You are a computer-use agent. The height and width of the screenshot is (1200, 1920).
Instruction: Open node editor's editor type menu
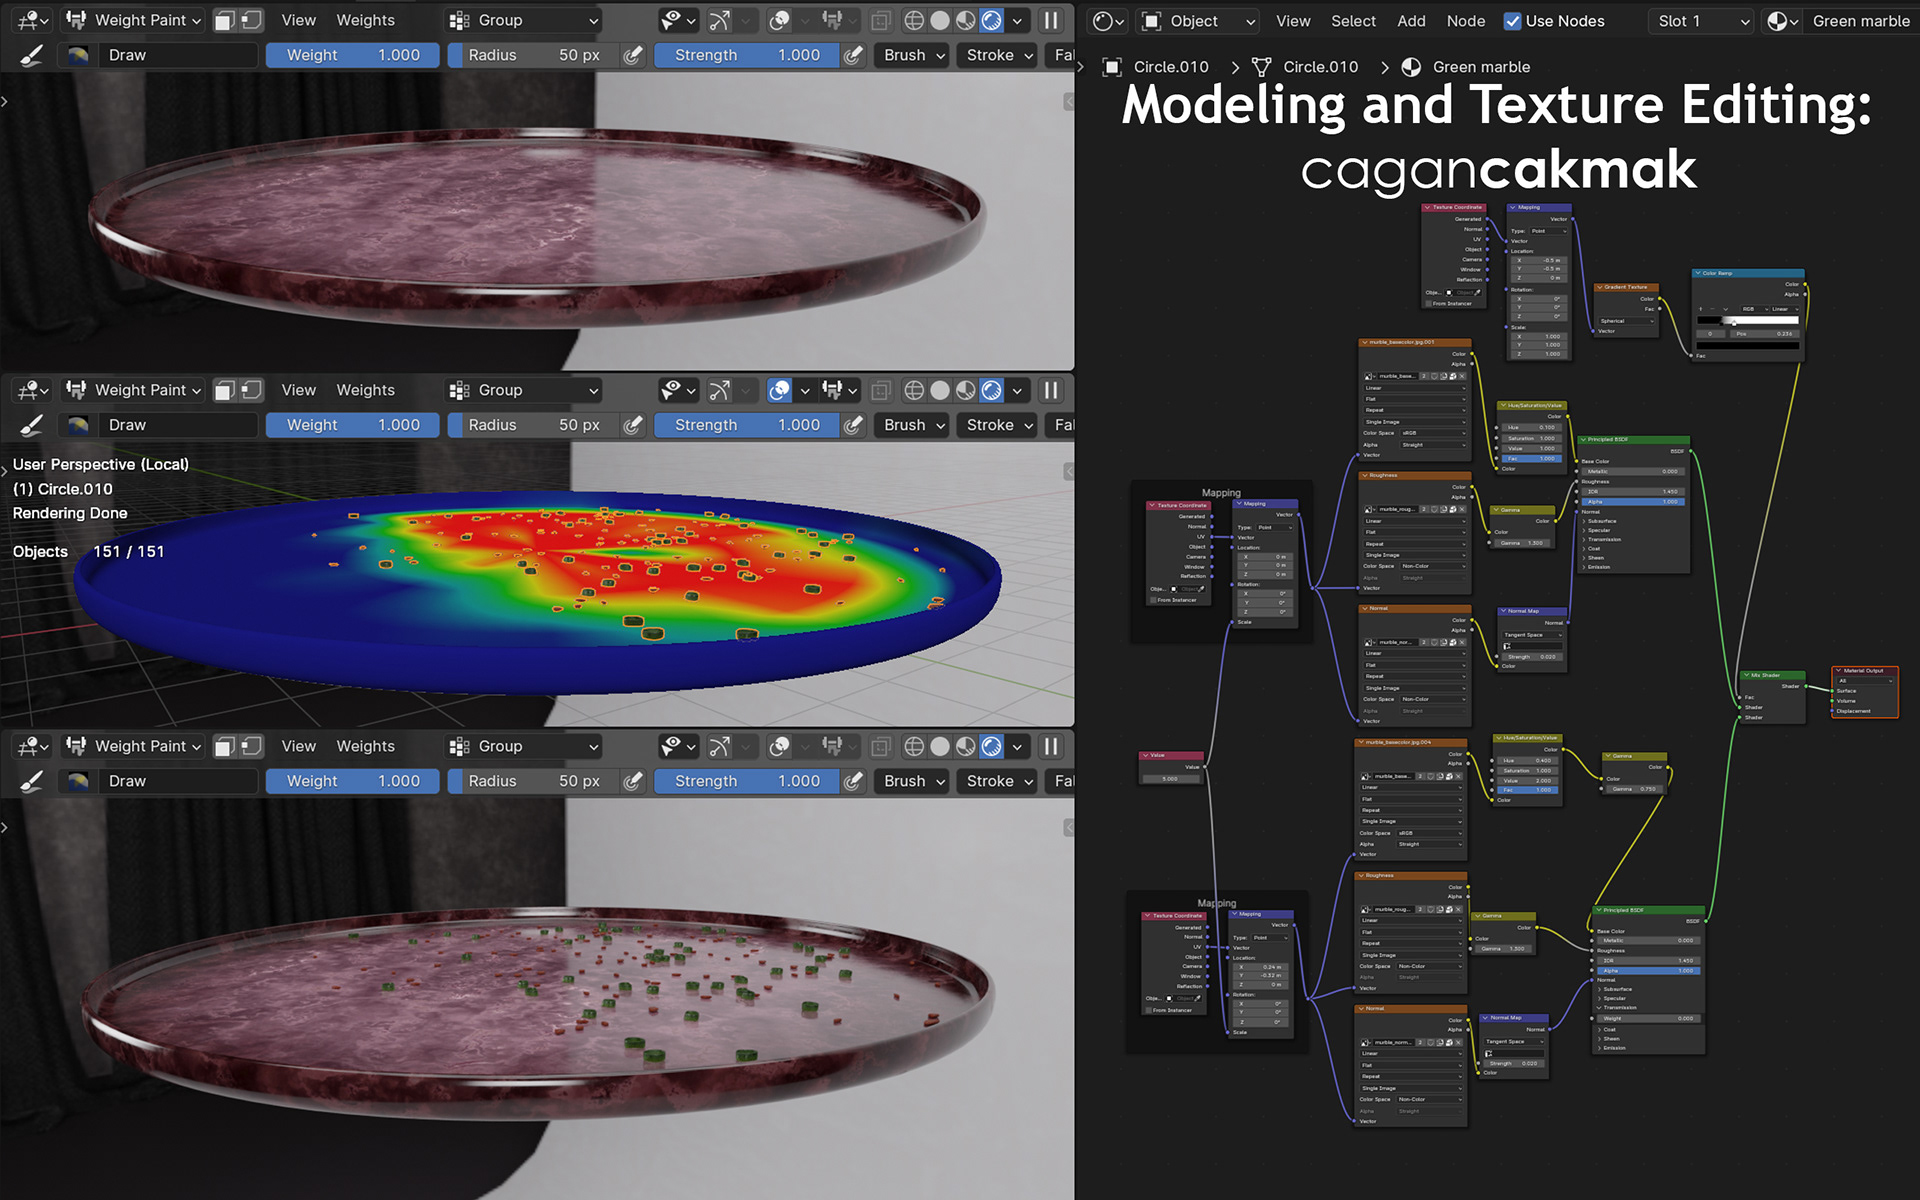1108,21
